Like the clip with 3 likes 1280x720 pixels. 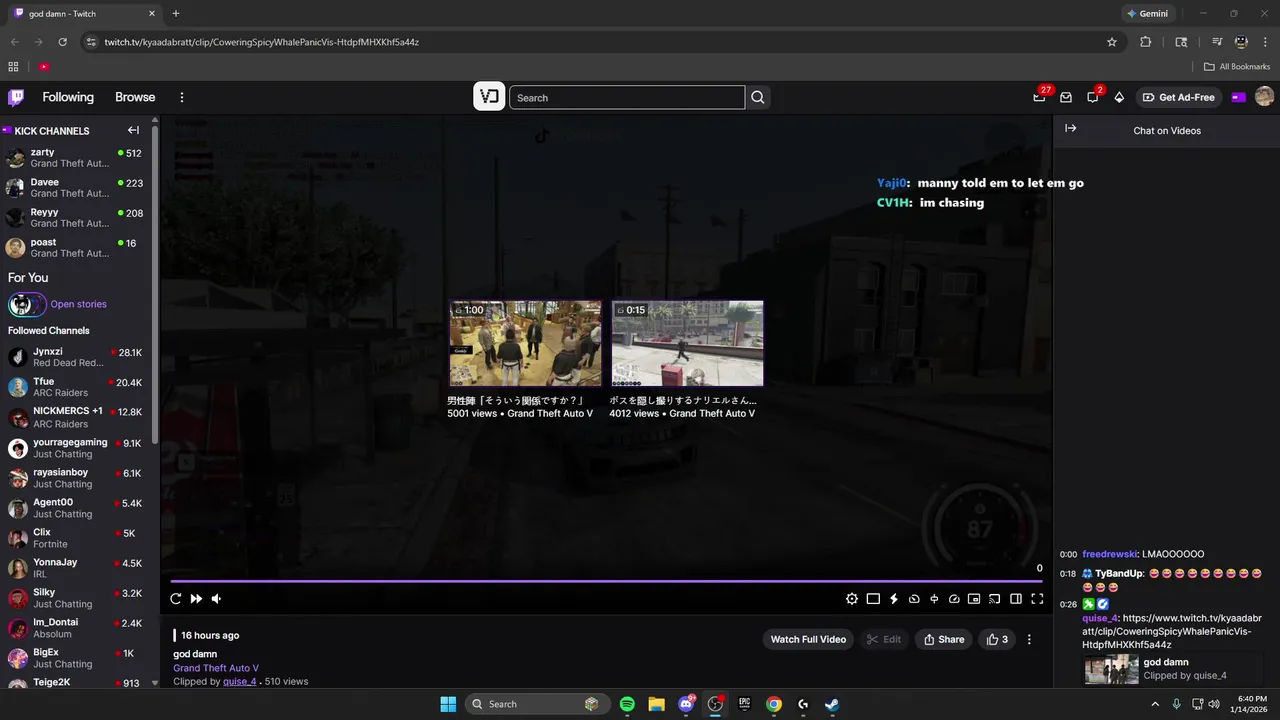[x=997, y=639]
